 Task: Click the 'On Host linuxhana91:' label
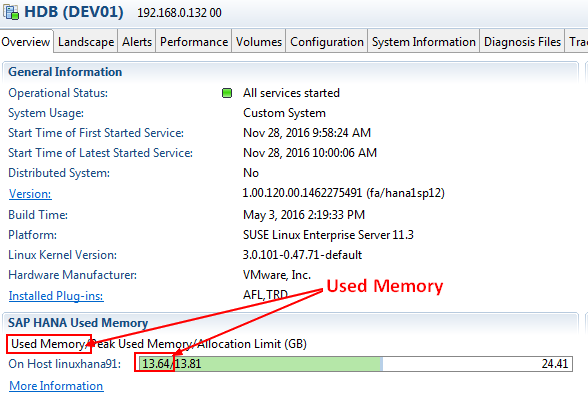[x=64, y=364]
